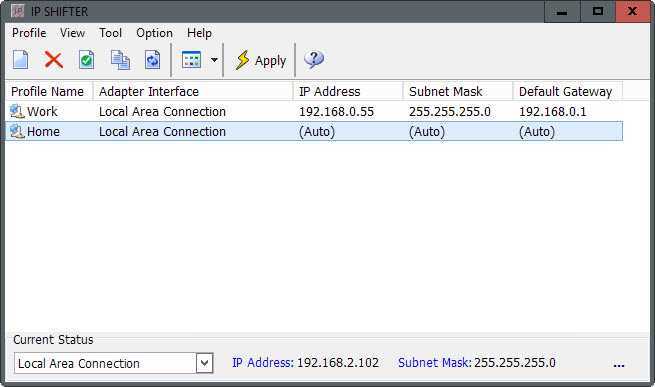The height and width of the screenshot is (387, 655).
Task: Open the Option menu
Action: (x=154, y=33)
